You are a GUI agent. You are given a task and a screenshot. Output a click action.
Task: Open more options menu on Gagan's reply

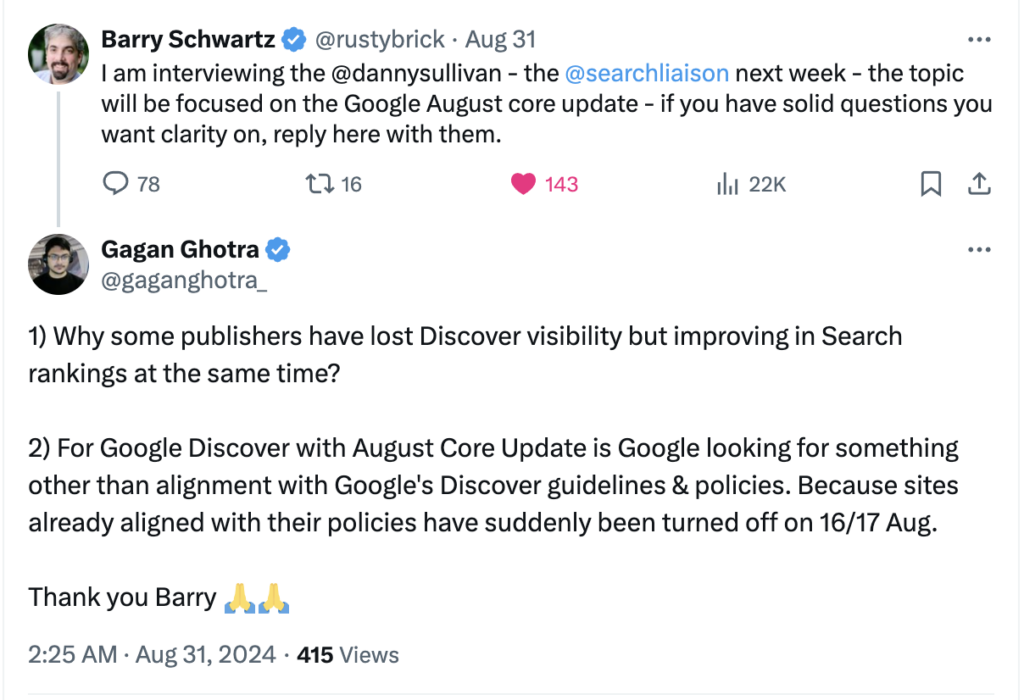[x=979, y=250]
